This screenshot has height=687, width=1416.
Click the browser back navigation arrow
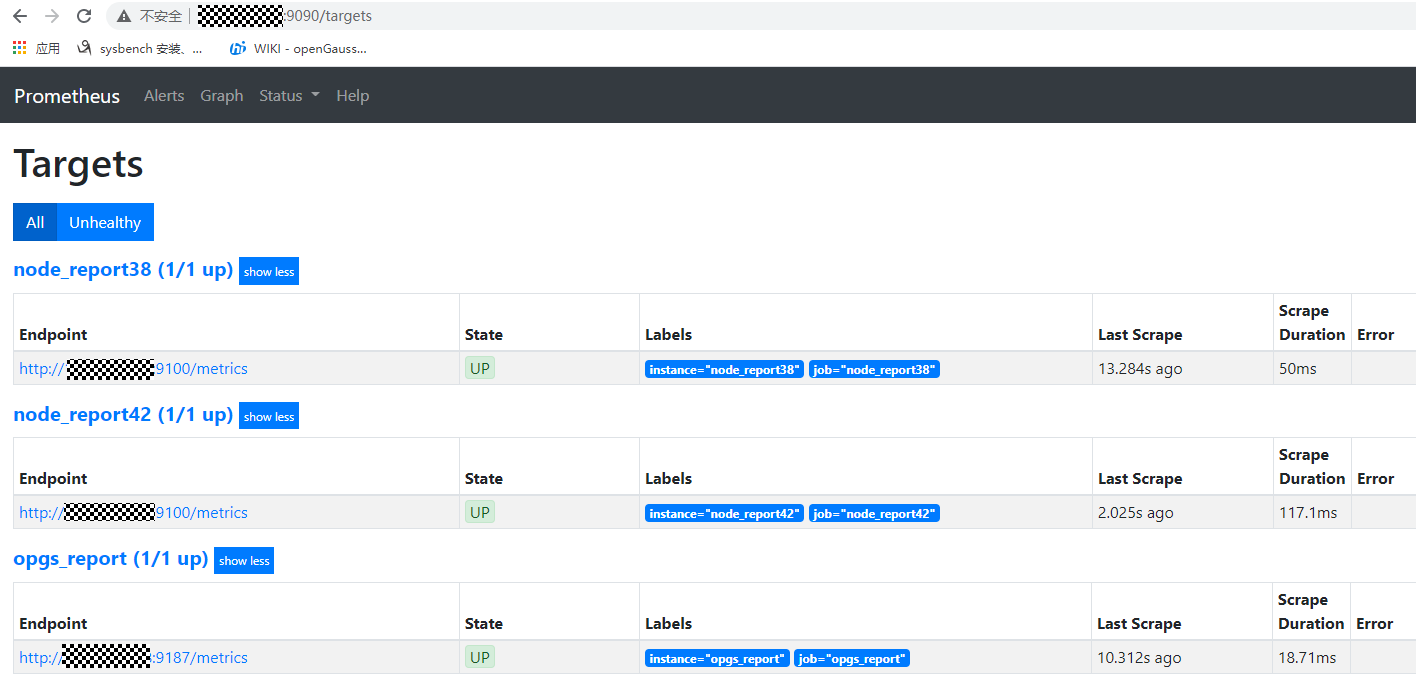(x=20, y=16)
